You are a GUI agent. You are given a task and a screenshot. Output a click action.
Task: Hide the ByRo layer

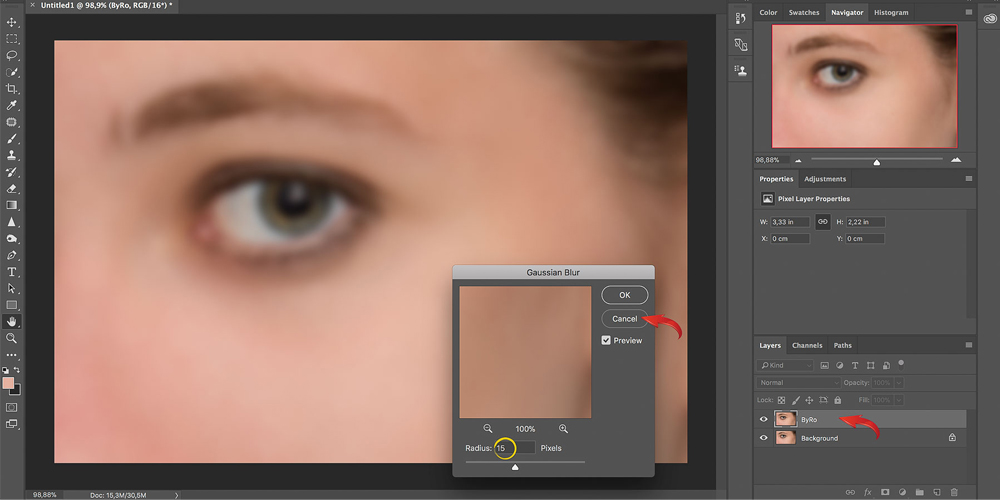pyautogui.click(x=763, y=420)
